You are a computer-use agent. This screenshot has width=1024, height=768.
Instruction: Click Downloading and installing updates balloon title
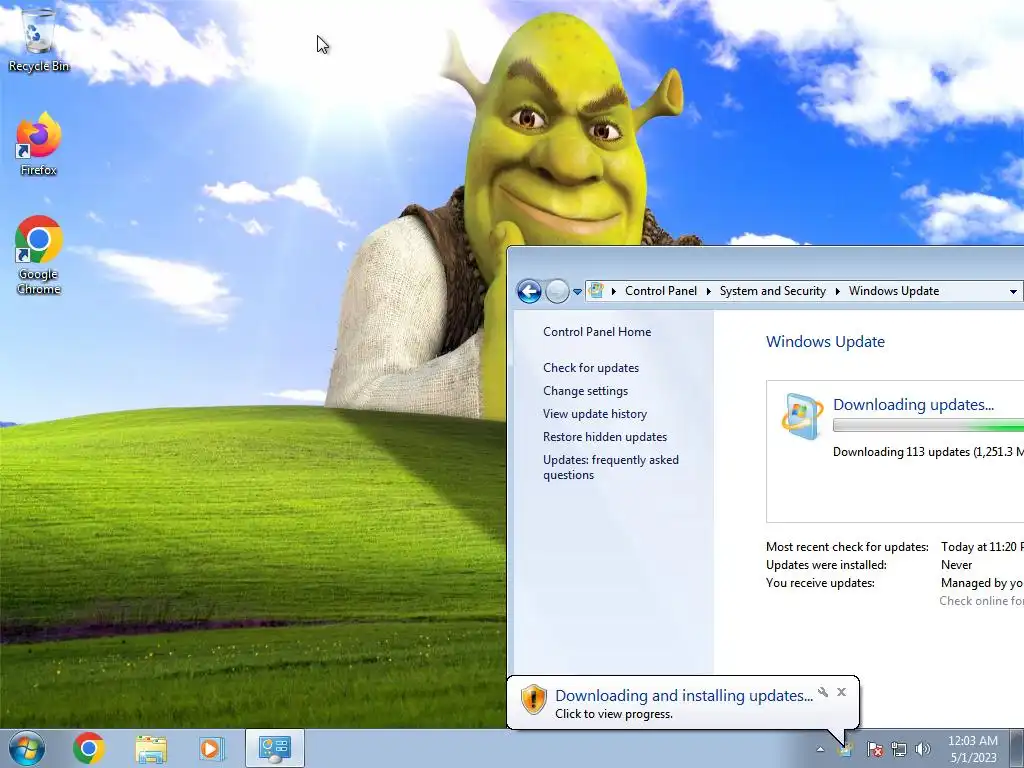[x=684, y=696]
